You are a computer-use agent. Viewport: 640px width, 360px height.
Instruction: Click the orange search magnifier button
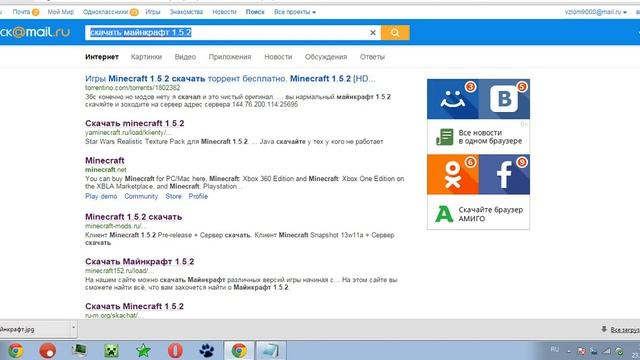[395, 33]
